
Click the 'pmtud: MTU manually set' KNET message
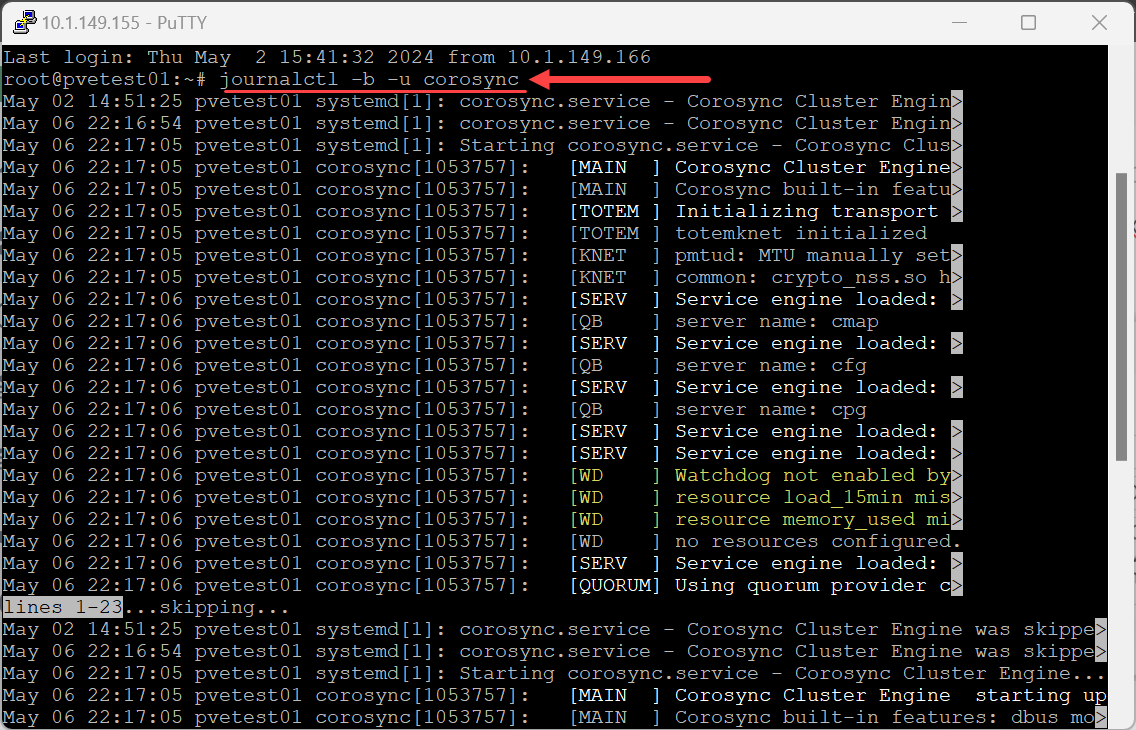812,255
